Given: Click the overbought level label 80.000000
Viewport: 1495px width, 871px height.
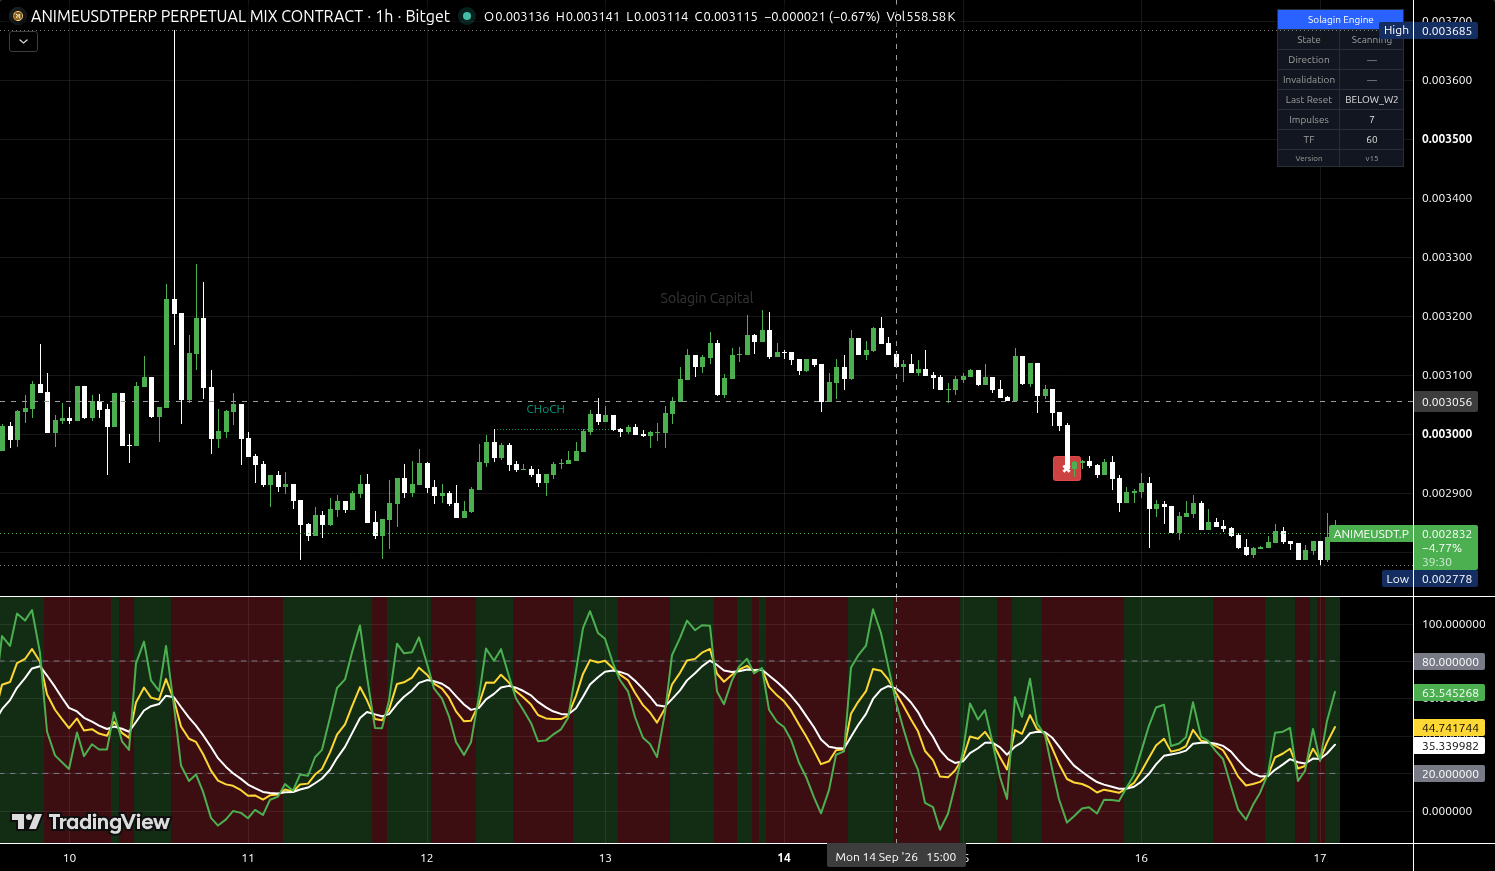Looking at the screenshot, I should (x=1450, y=662).
